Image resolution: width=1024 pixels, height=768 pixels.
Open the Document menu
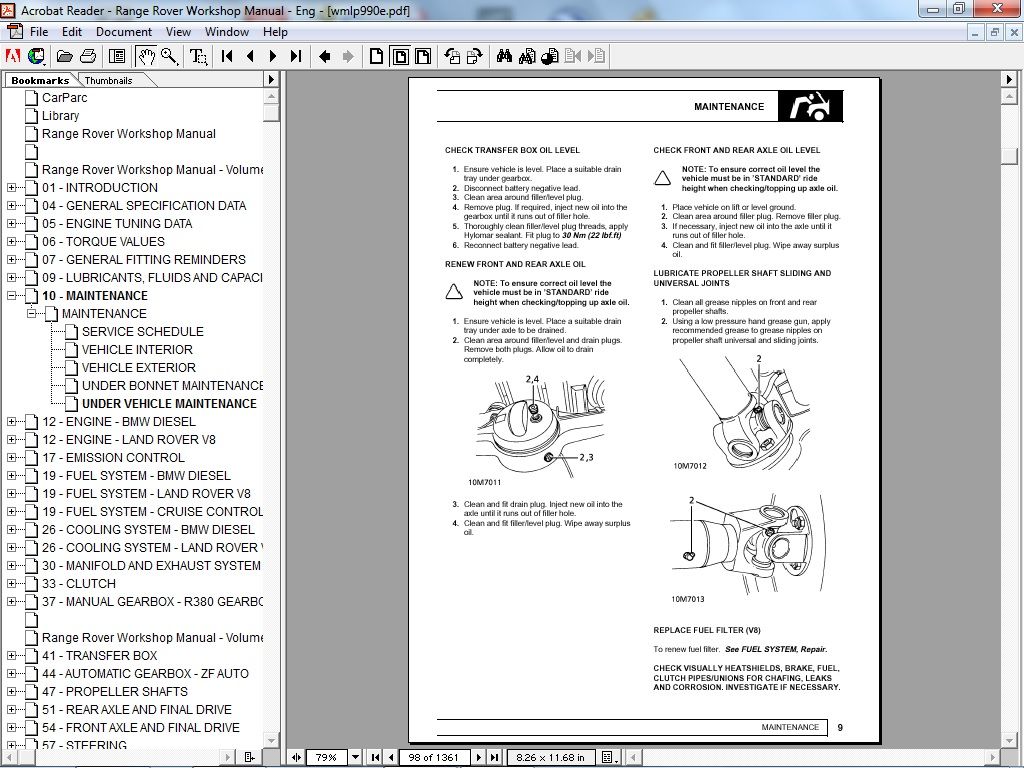pos(124,31)
